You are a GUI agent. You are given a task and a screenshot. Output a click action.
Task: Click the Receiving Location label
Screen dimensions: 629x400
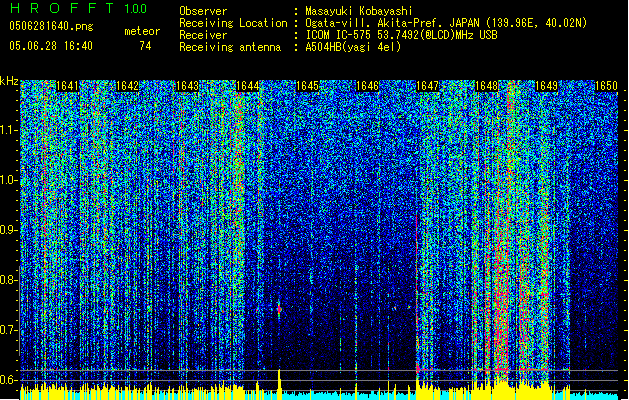click(233, 23)
